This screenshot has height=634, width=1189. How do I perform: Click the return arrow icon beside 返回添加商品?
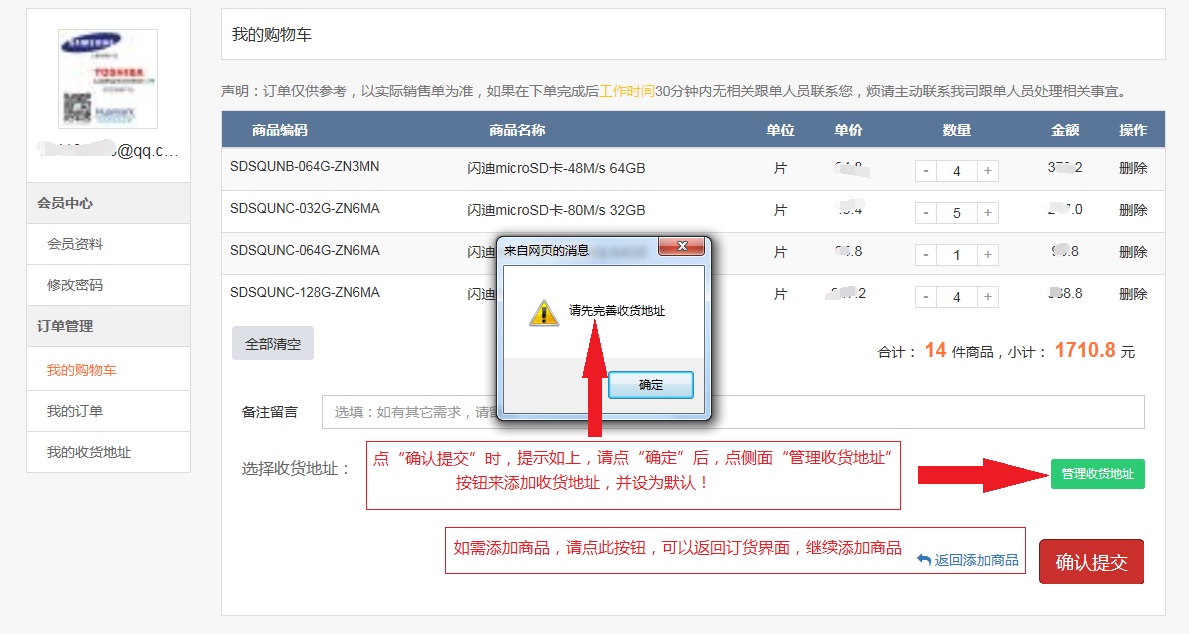pyautogui.click(x=924, y=560)
